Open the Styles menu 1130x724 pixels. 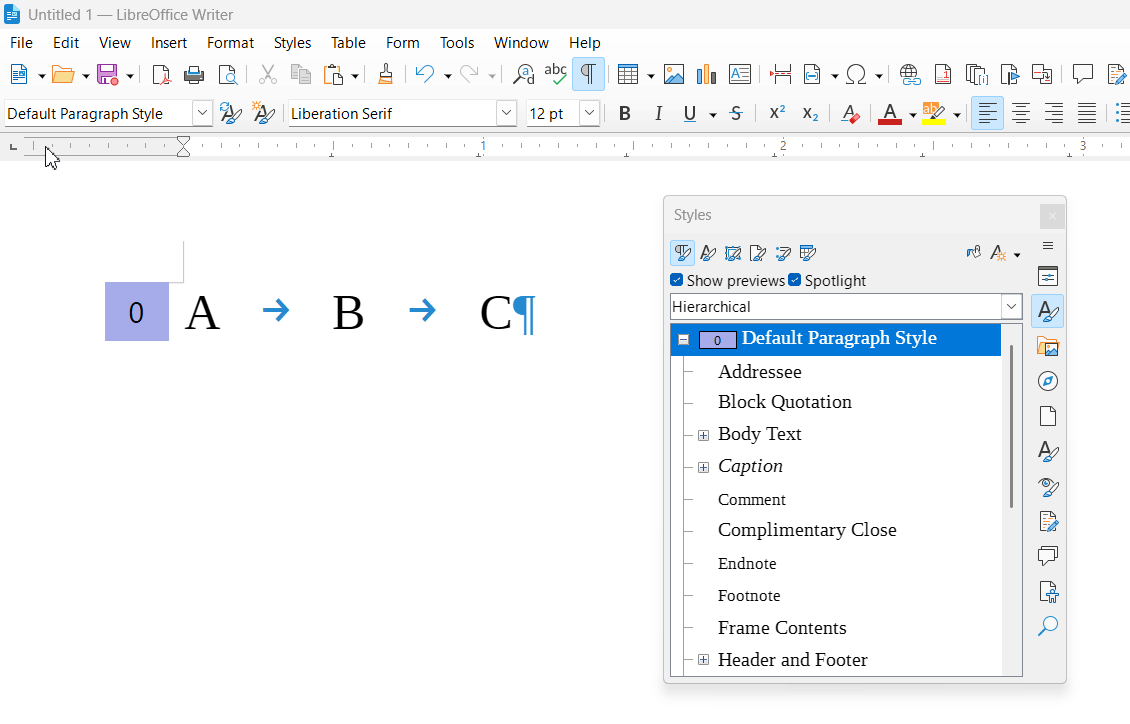[292, 42]
